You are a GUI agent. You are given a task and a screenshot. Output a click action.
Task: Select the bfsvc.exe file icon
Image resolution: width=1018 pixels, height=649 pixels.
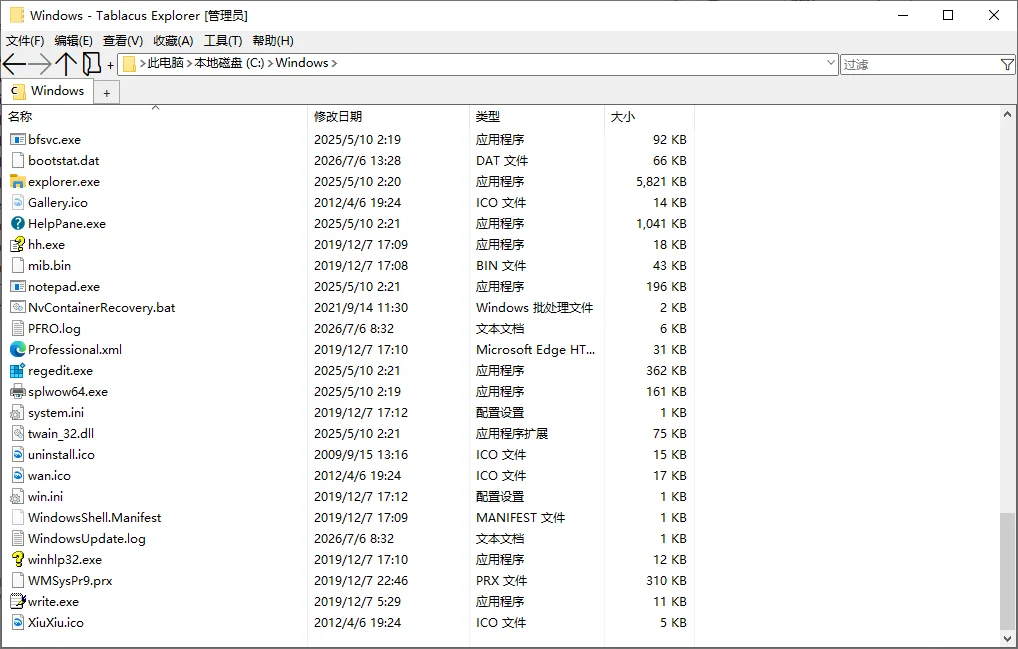(18, 140)
